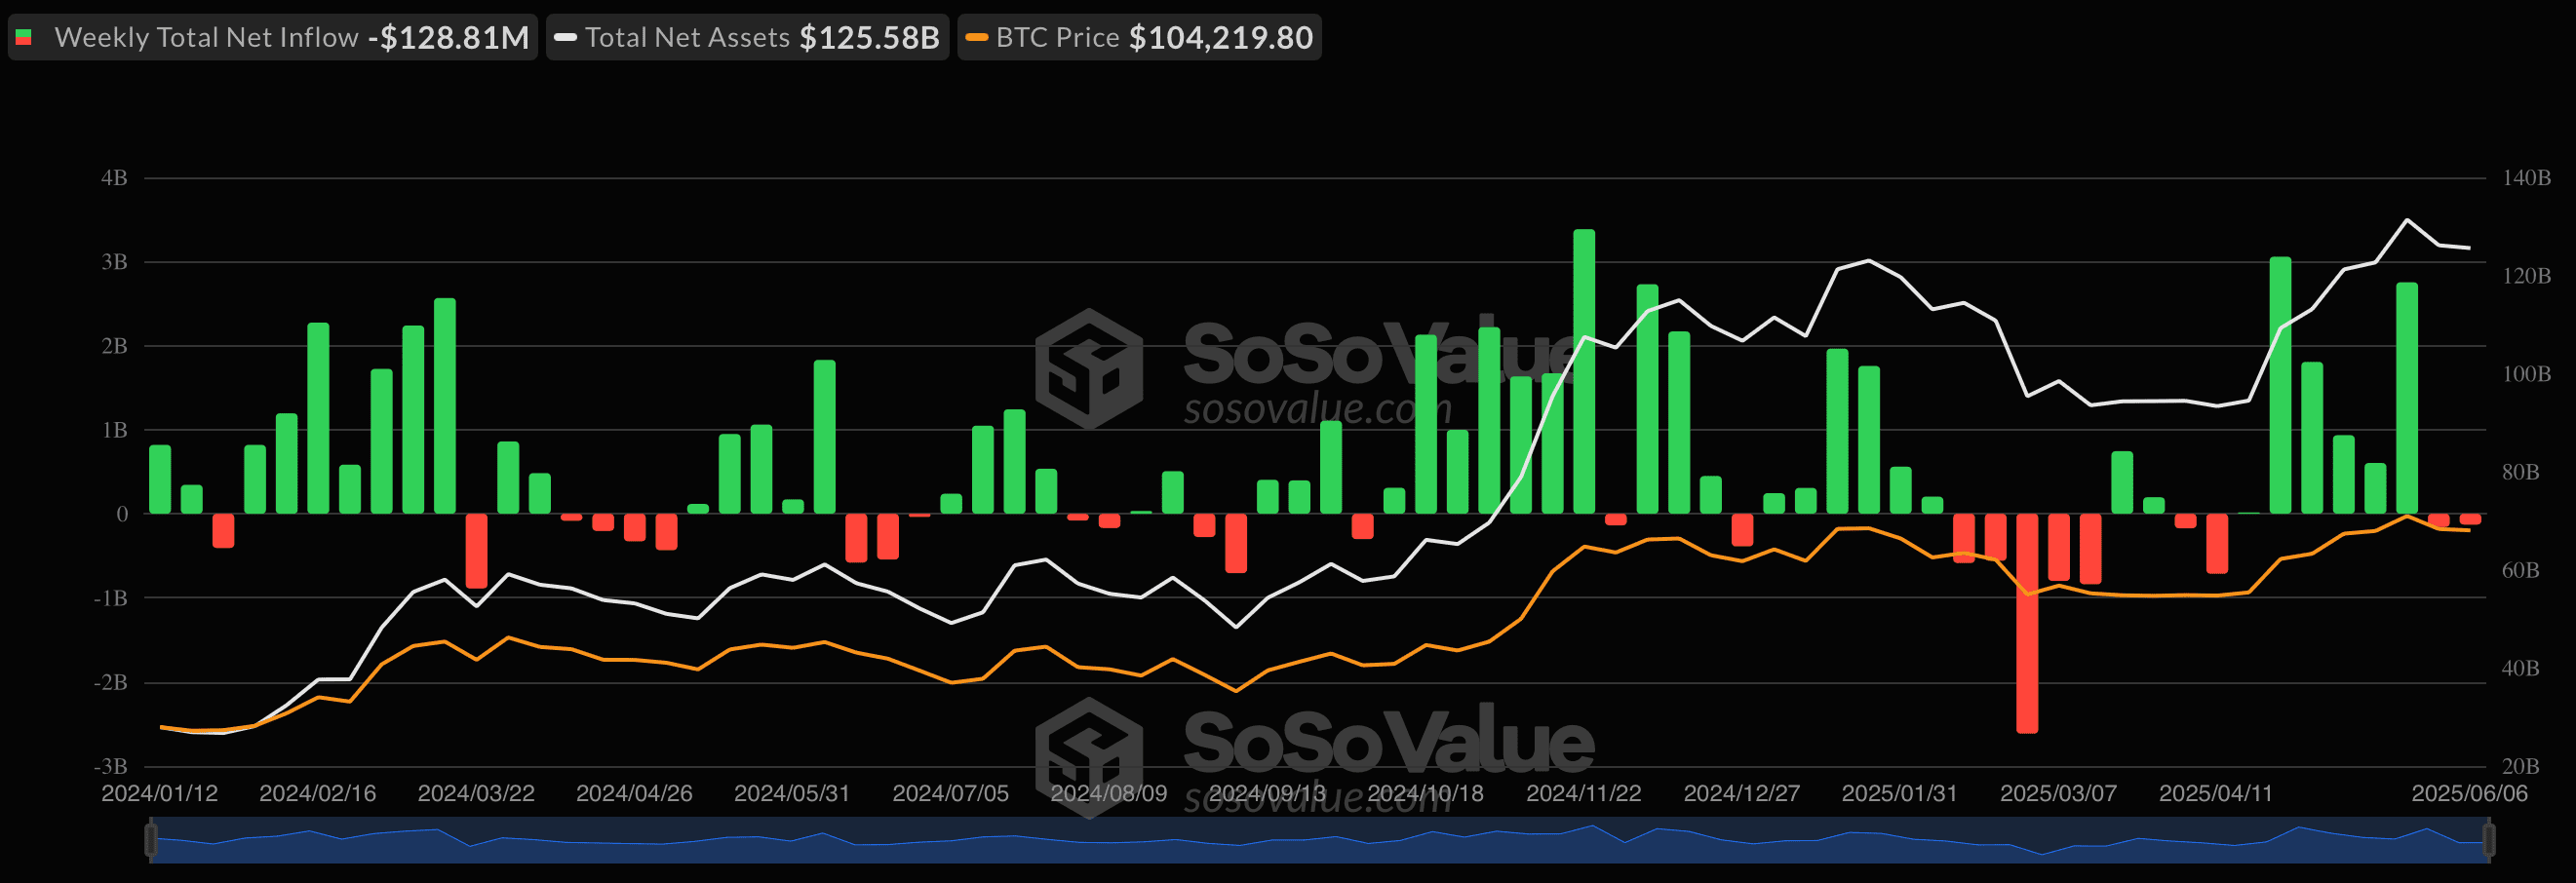The image size is (2576, 883).
Task: Click the white Total Net Assets marker
Action: point(565,38)
